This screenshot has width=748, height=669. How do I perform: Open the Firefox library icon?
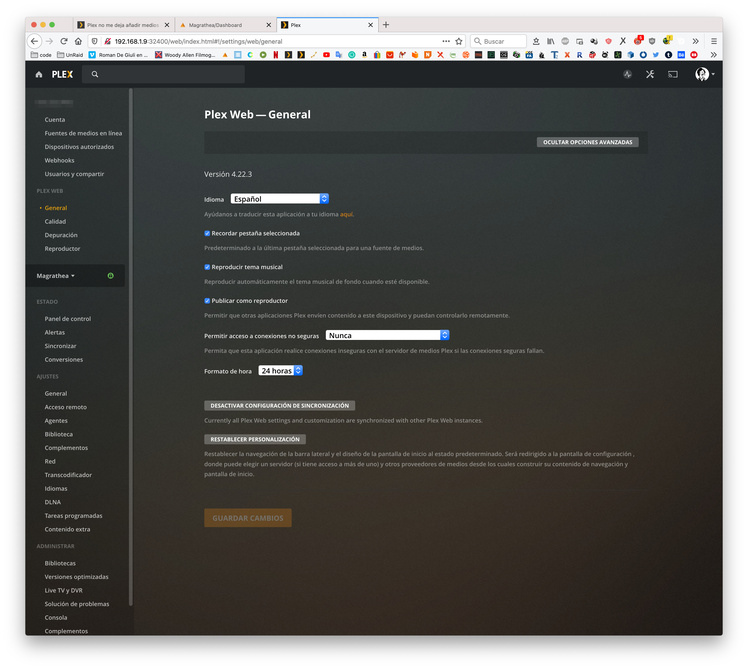[x=551, y=41]
